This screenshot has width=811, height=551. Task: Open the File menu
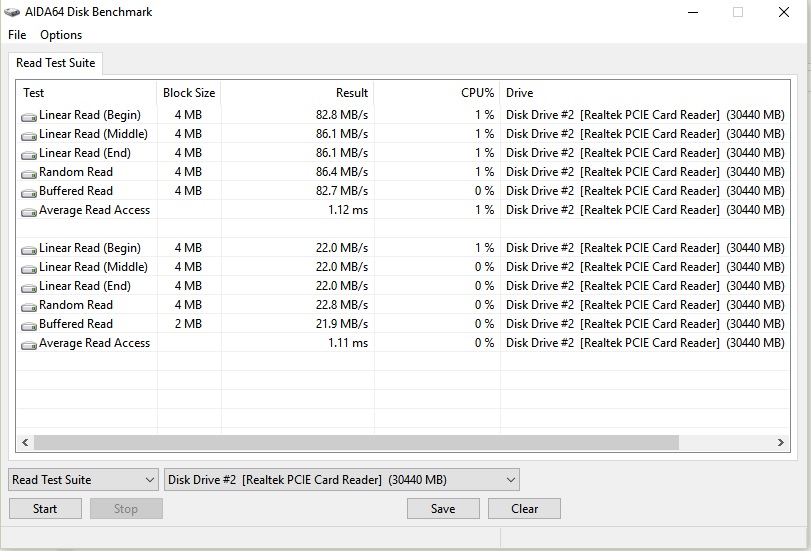coord(17,35)
